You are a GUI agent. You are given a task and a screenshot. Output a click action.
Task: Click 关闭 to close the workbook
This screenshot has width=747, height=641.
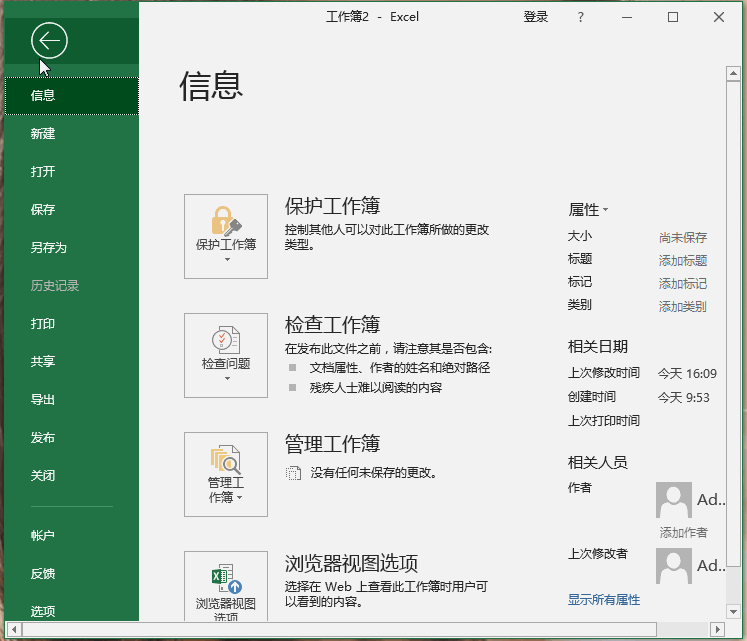coord(71,476)
